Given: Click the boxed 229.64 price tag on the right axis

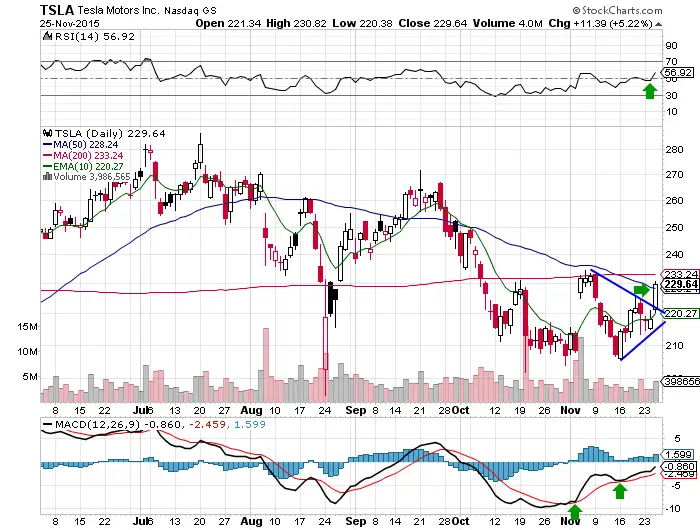Looking at the screenshot, I should (x=680, y=284).
